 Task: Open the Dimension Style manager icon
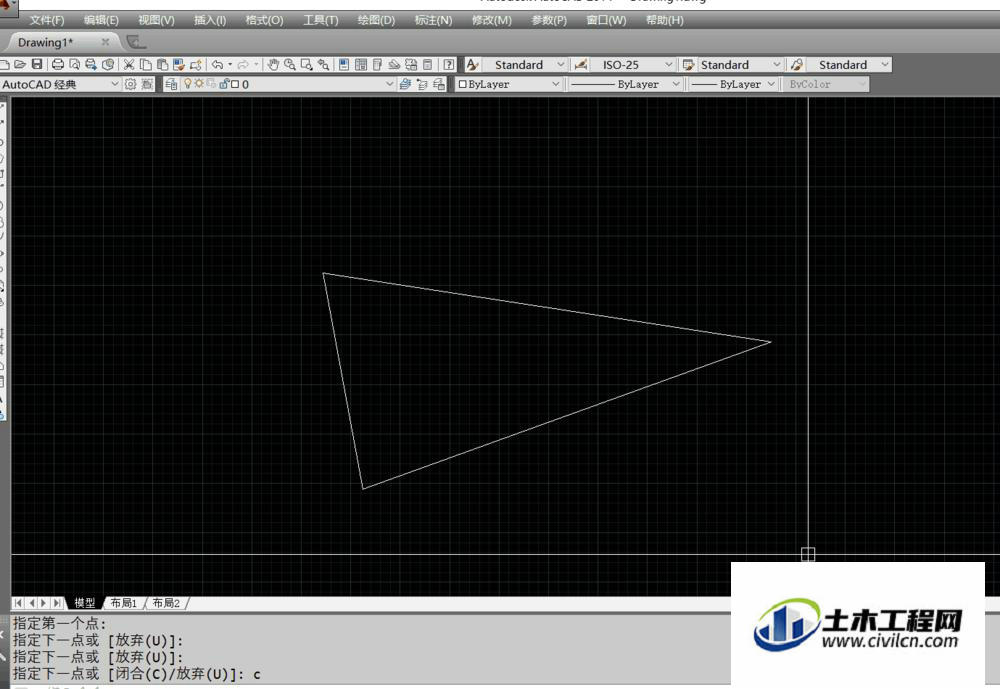(x=580, y=64)
